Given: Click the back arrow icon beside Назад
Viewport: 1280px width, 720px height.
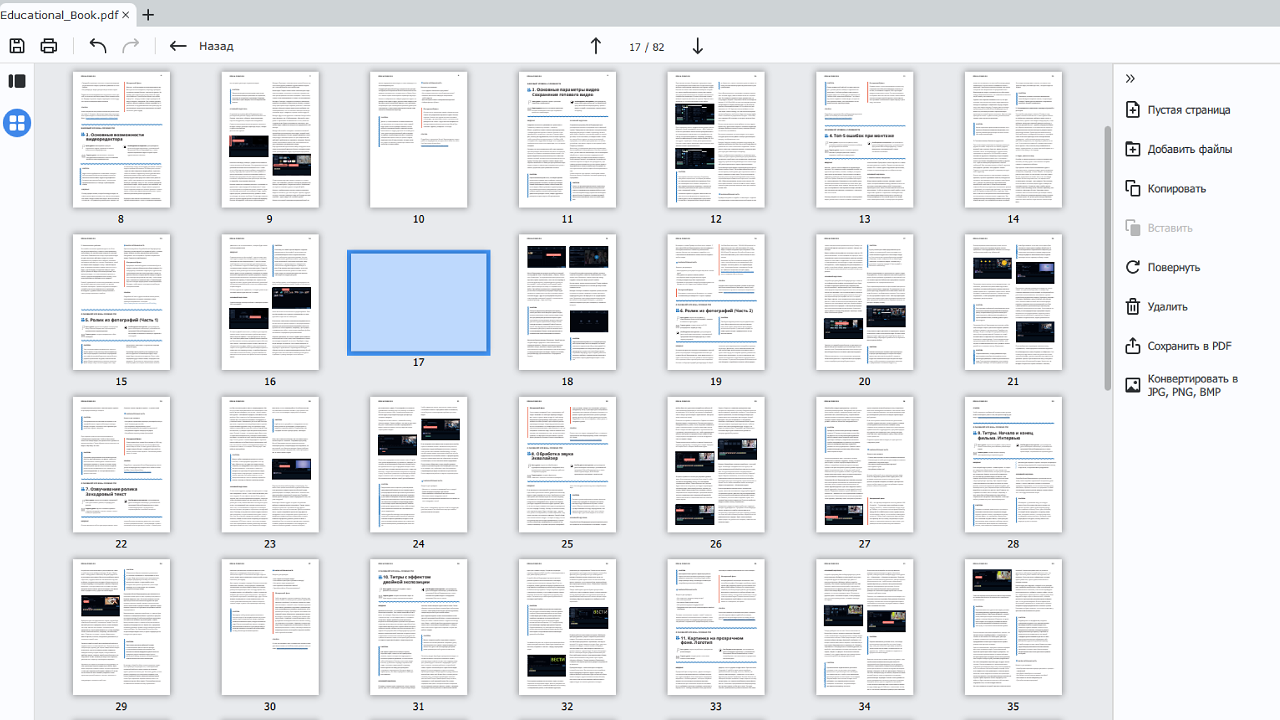Looking at the screenshot, I should [178, 46].
